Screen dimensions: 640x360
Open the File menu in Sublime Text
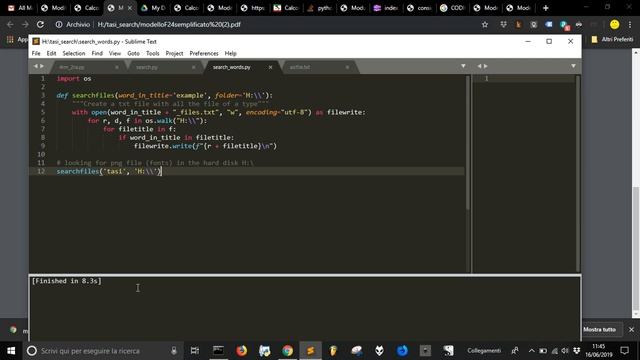point(36,53)
